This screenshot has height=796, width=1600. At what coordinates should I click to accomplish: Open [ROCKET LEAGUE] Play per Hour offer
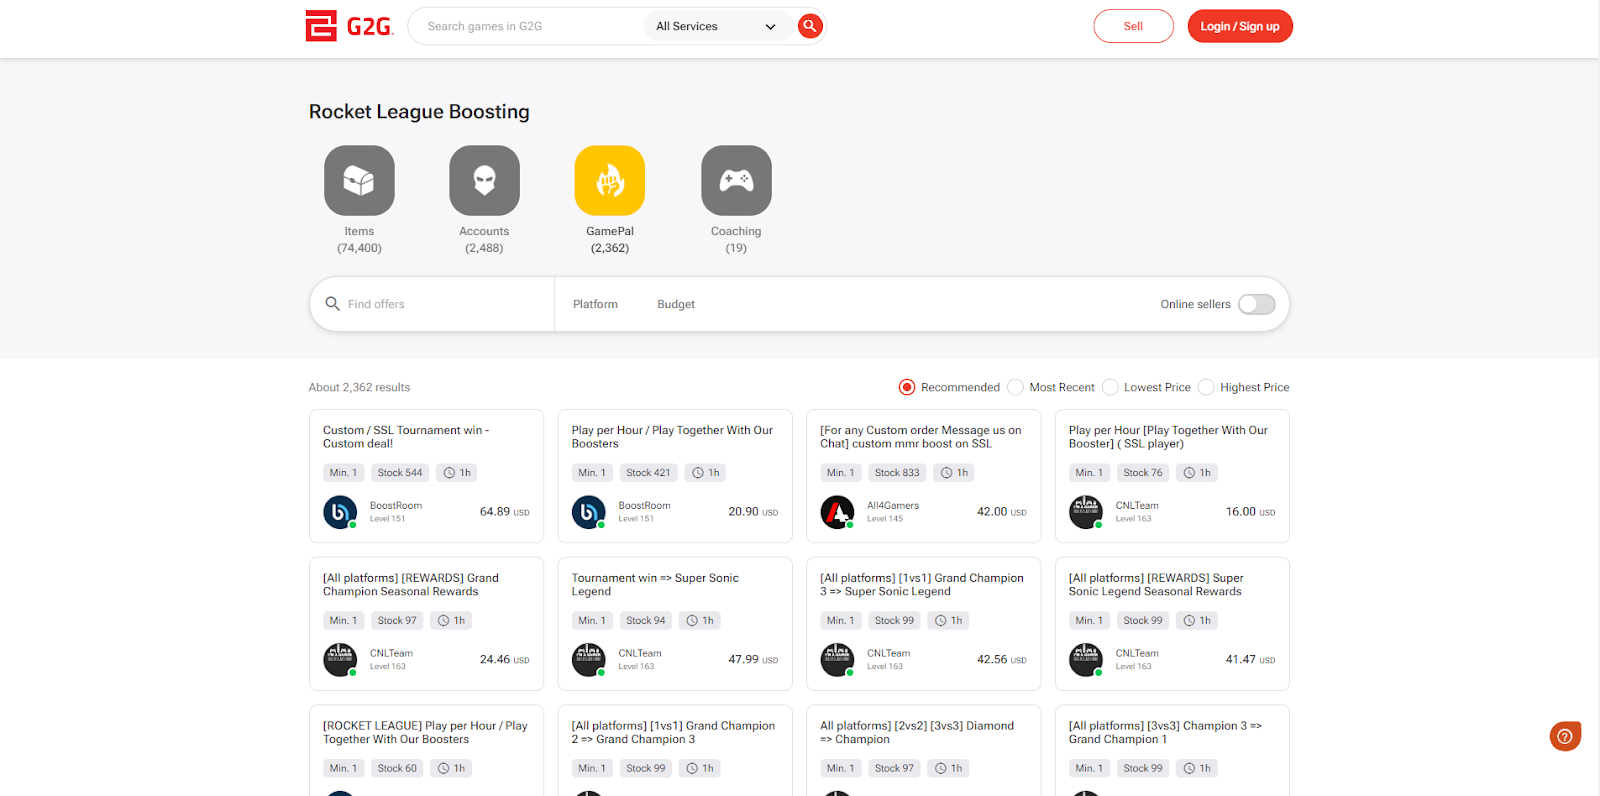coord(426,750)
